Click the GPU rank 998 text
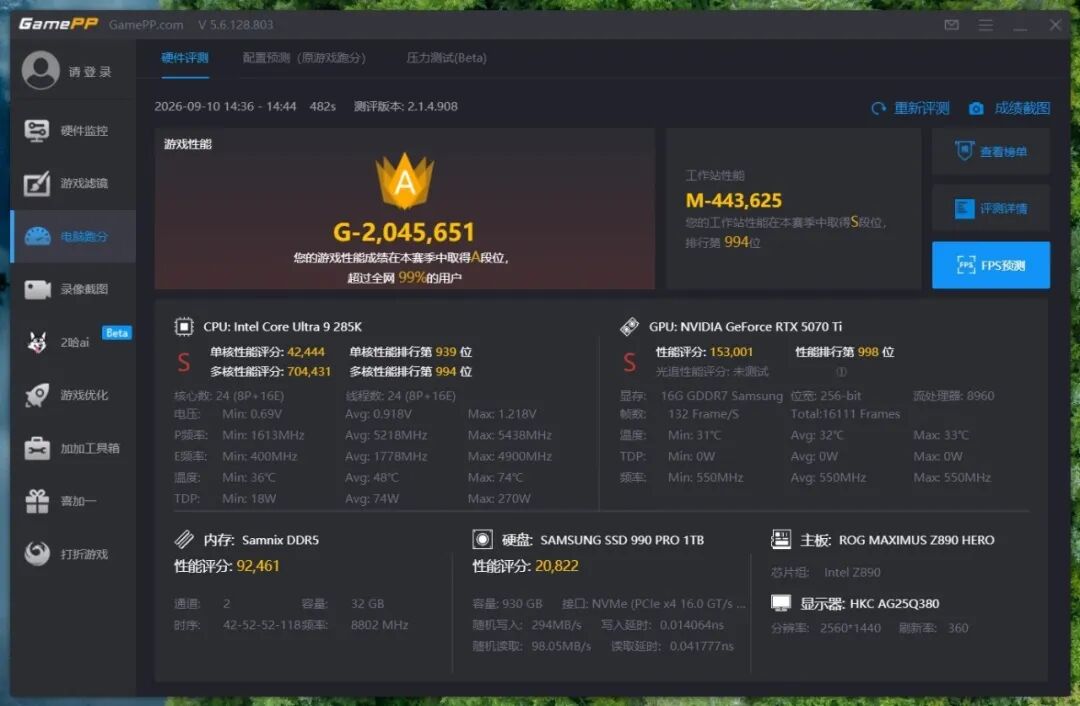Image resolution: width=1080 pixels, height=706 pixels. [868, 352]
